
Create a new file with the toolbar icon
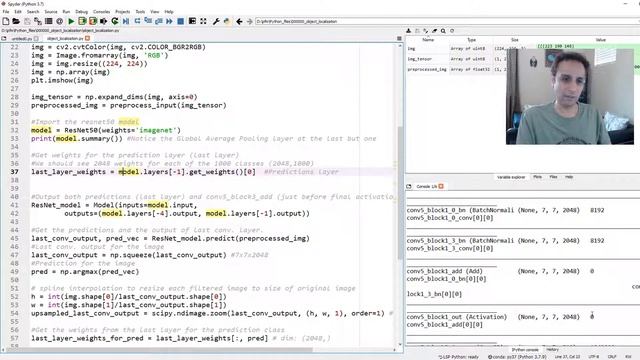coord(6,21)
